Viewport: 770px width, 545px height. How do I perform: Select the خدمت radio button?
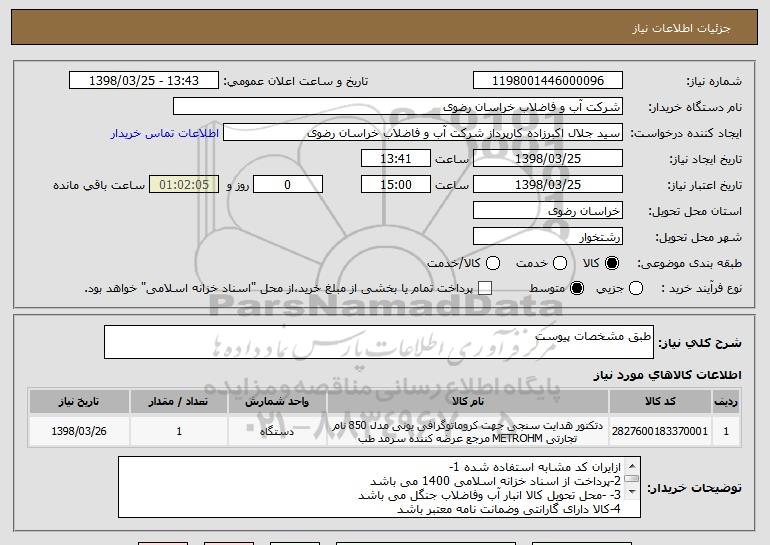tap(560, 263)
